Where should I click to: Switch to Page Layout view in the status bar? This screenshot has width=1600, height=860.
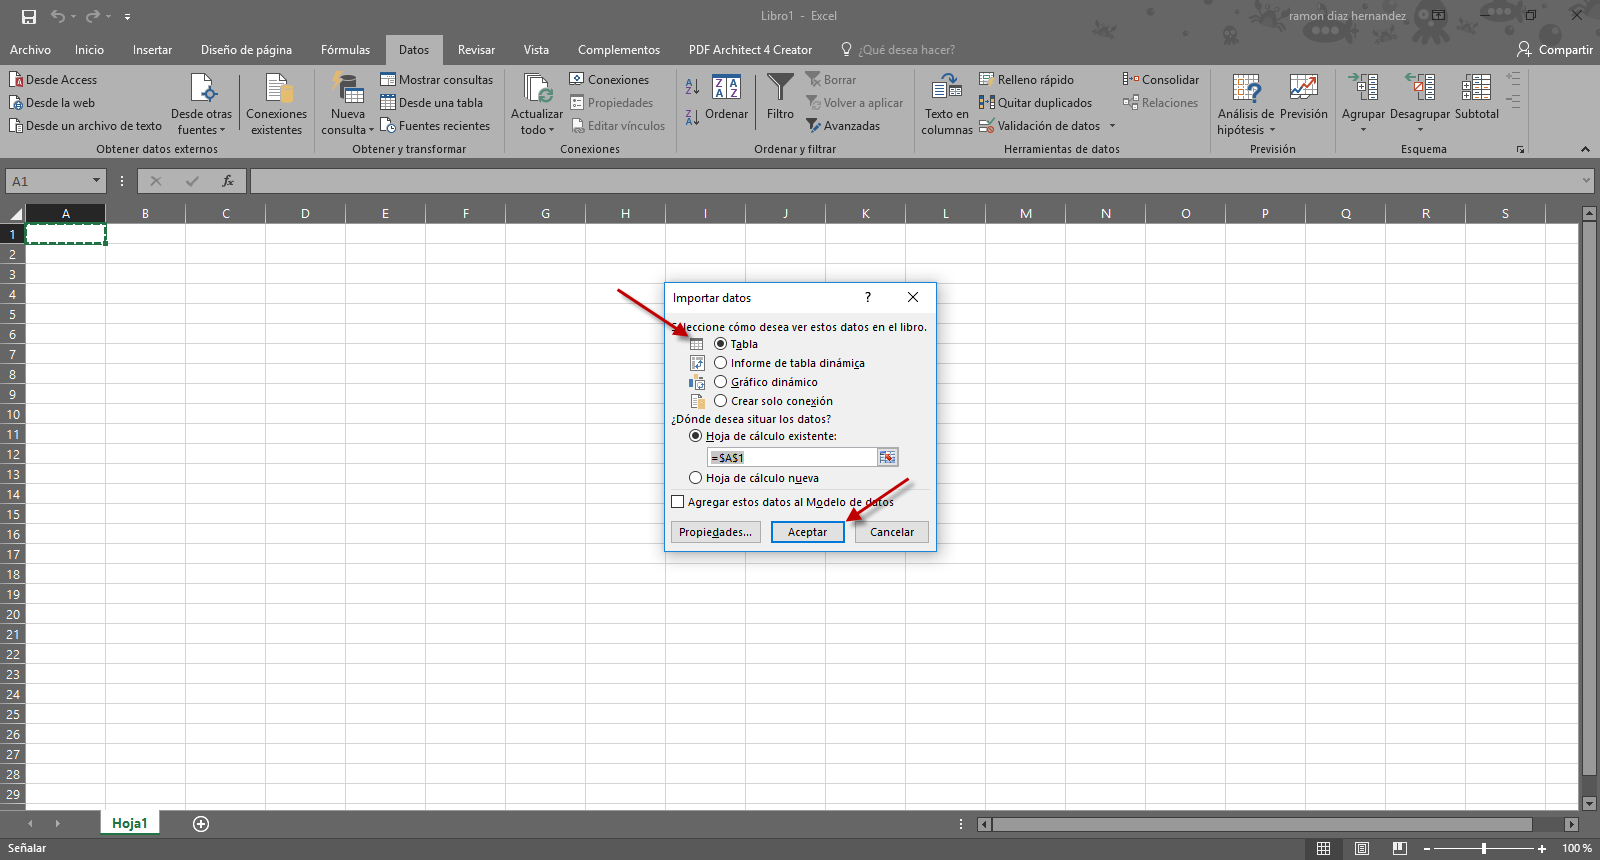pos(1362,848)
